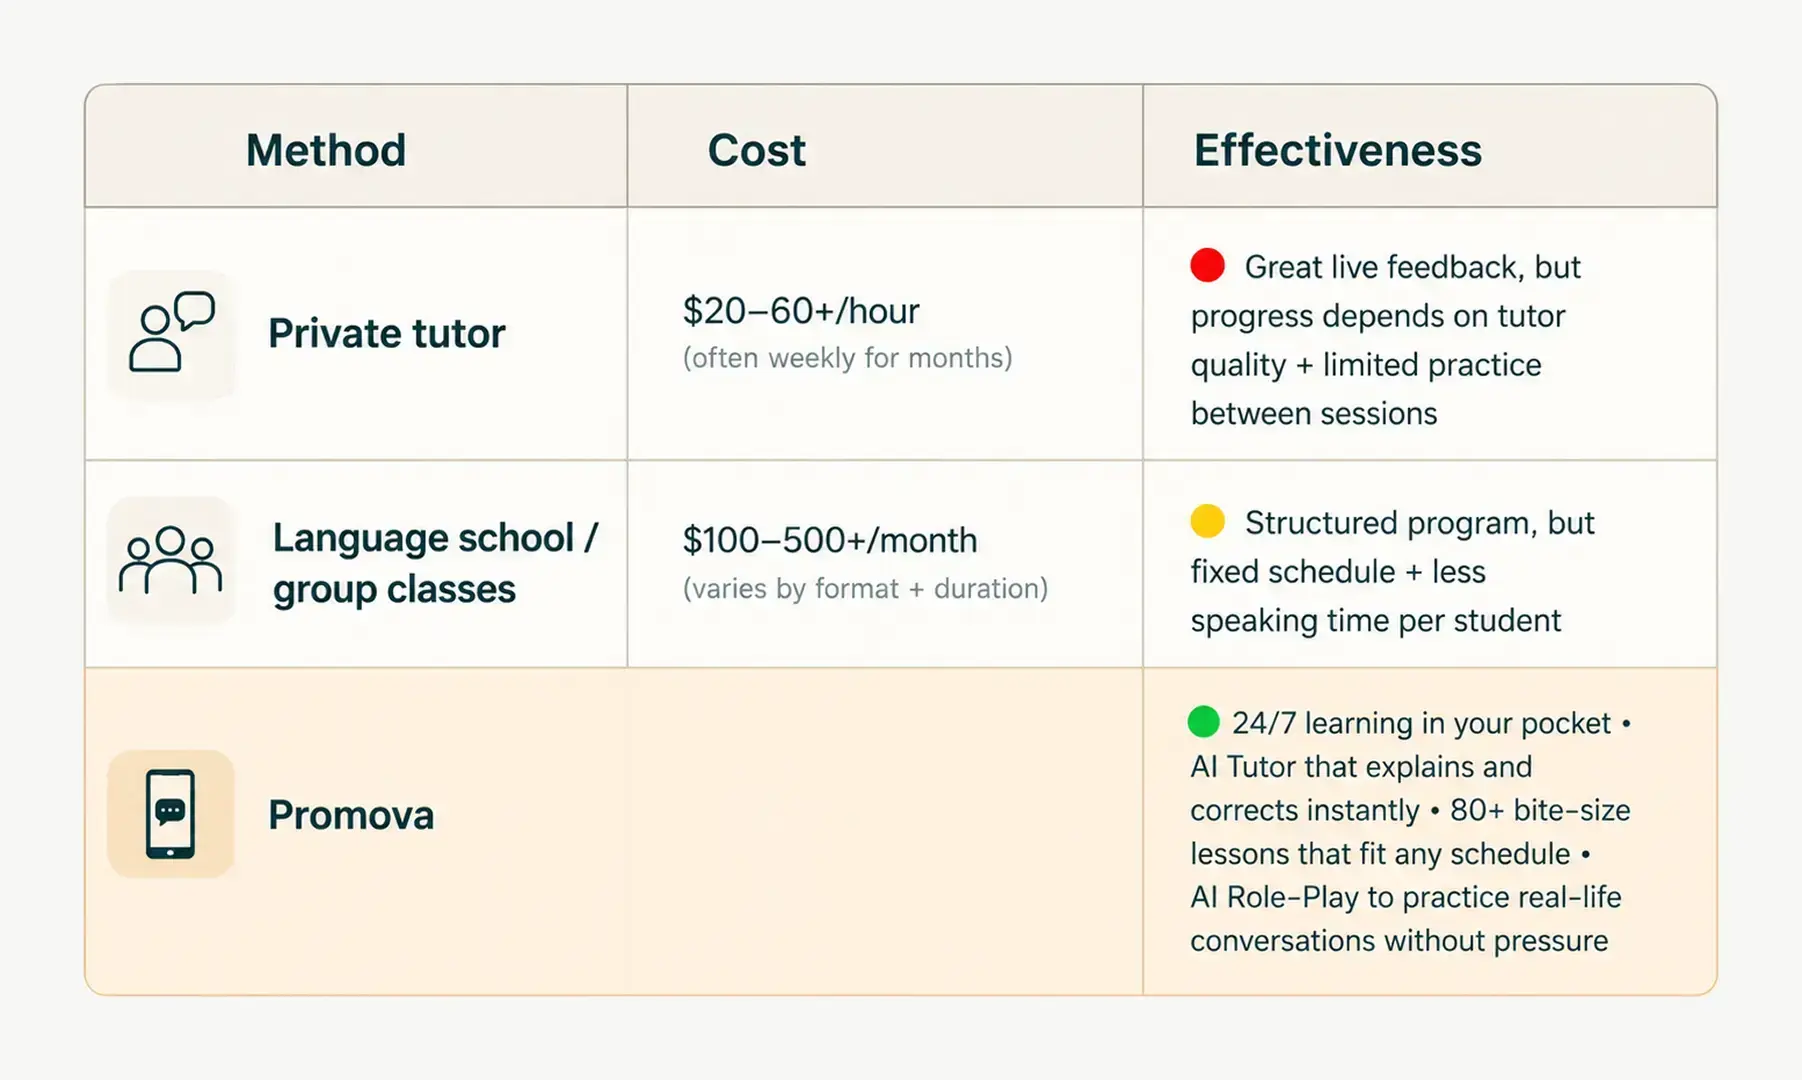Select the Cost column header
This screenshot has height=1080, width=1802.
point(756,150)
